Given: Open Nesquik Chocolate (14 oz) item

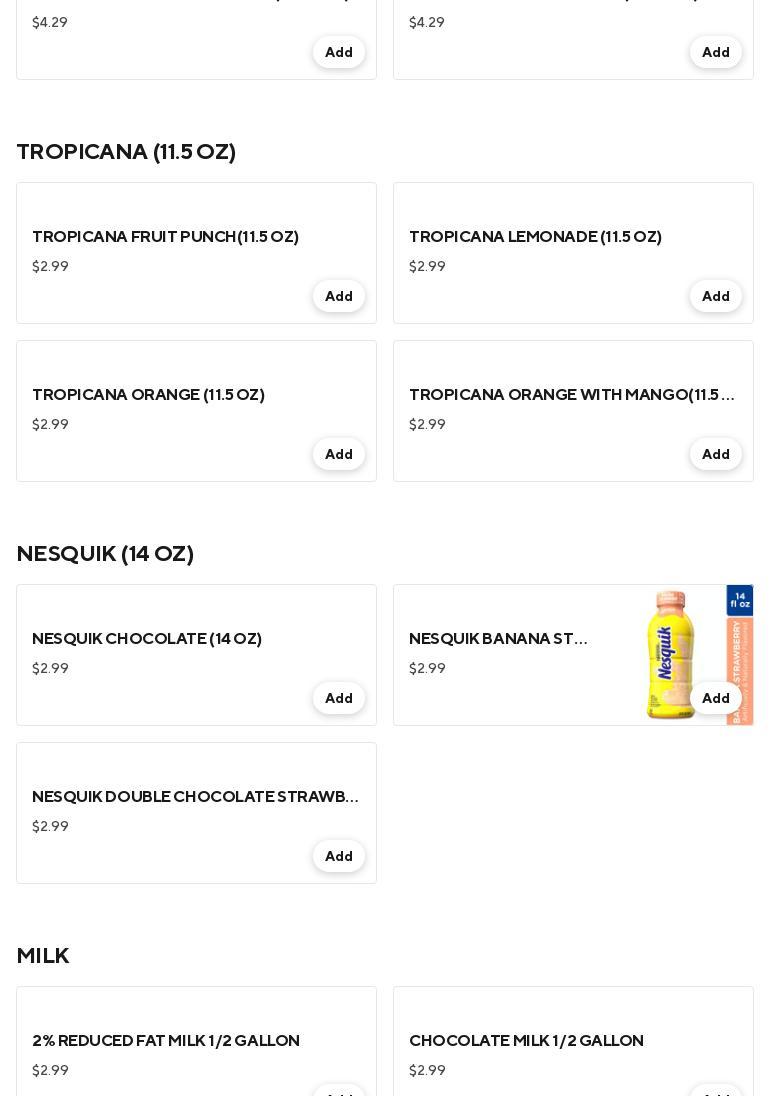Looking at the screenshot, I should [147, 639].
